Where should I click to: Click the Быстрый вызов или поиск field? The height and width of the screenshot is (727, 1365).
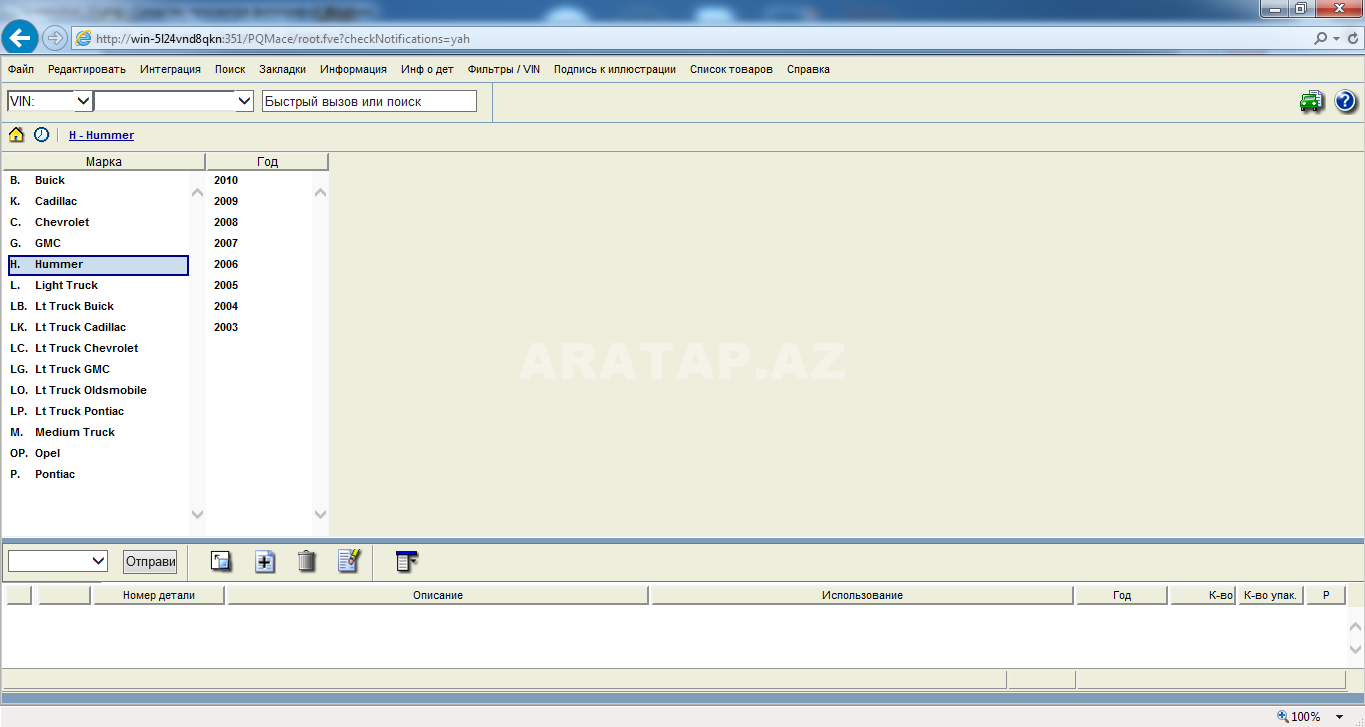369,101
